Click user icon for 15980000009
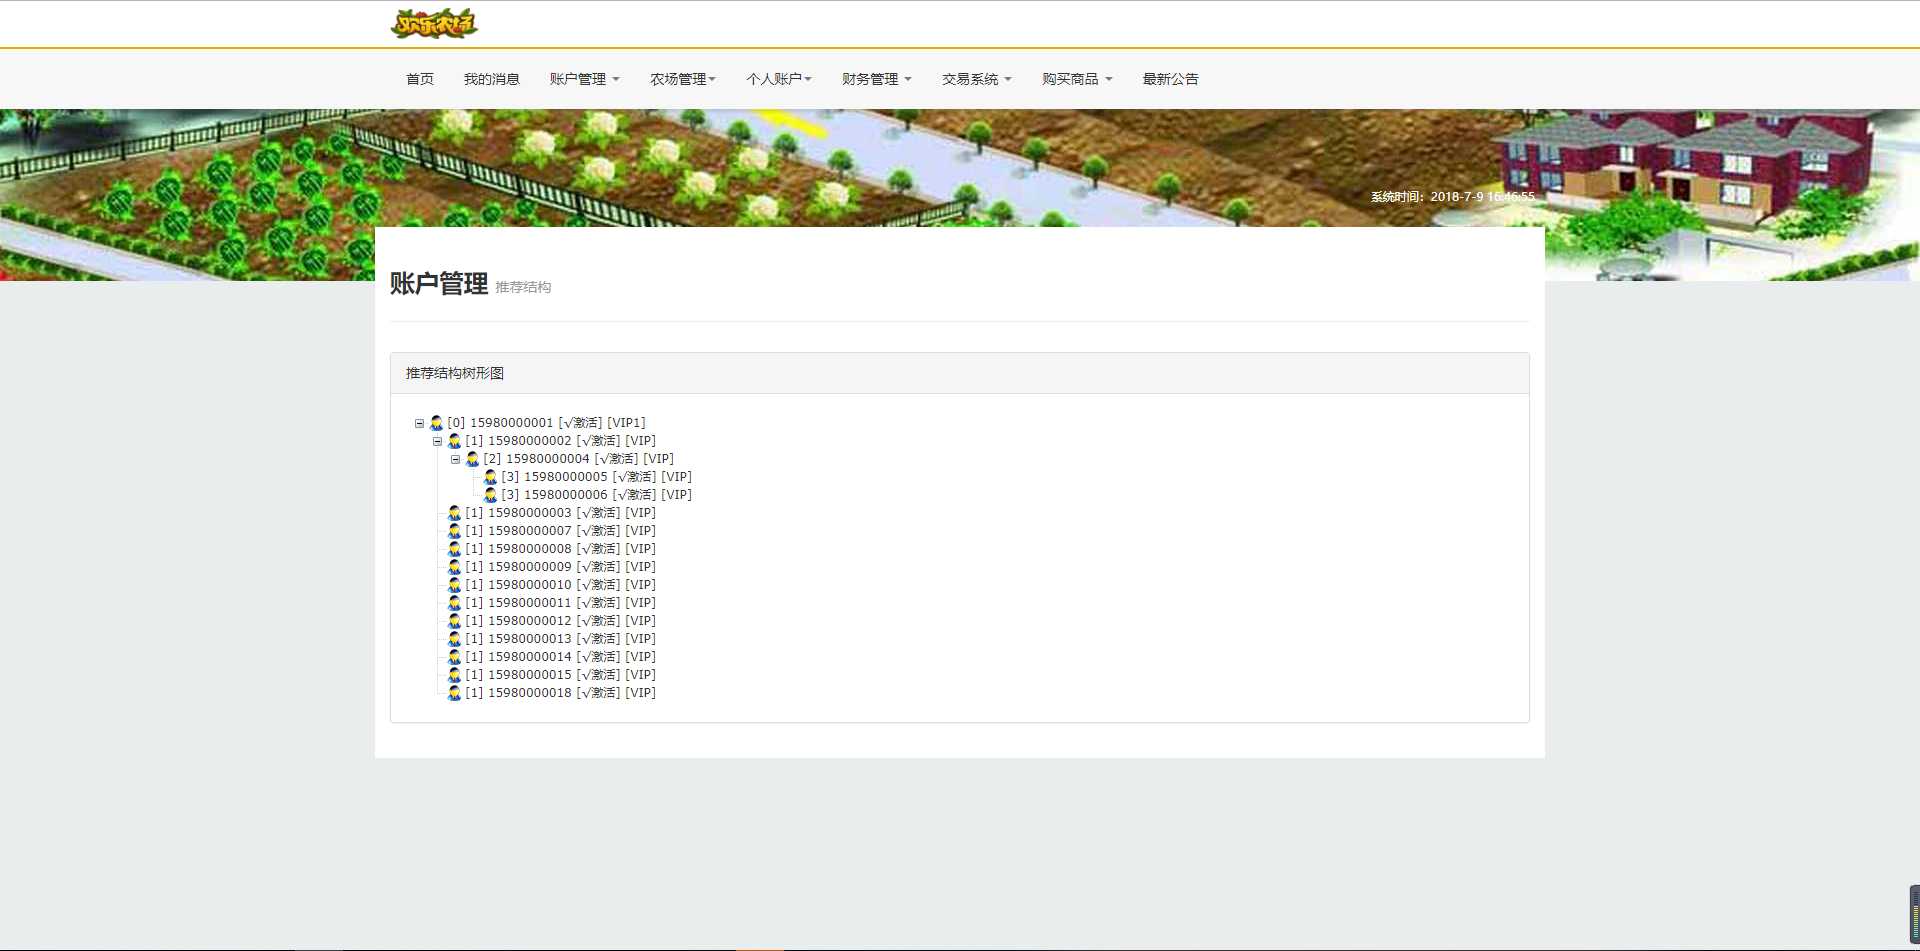The width and height of the screenshot is (1920, 951). click(454, 567)
